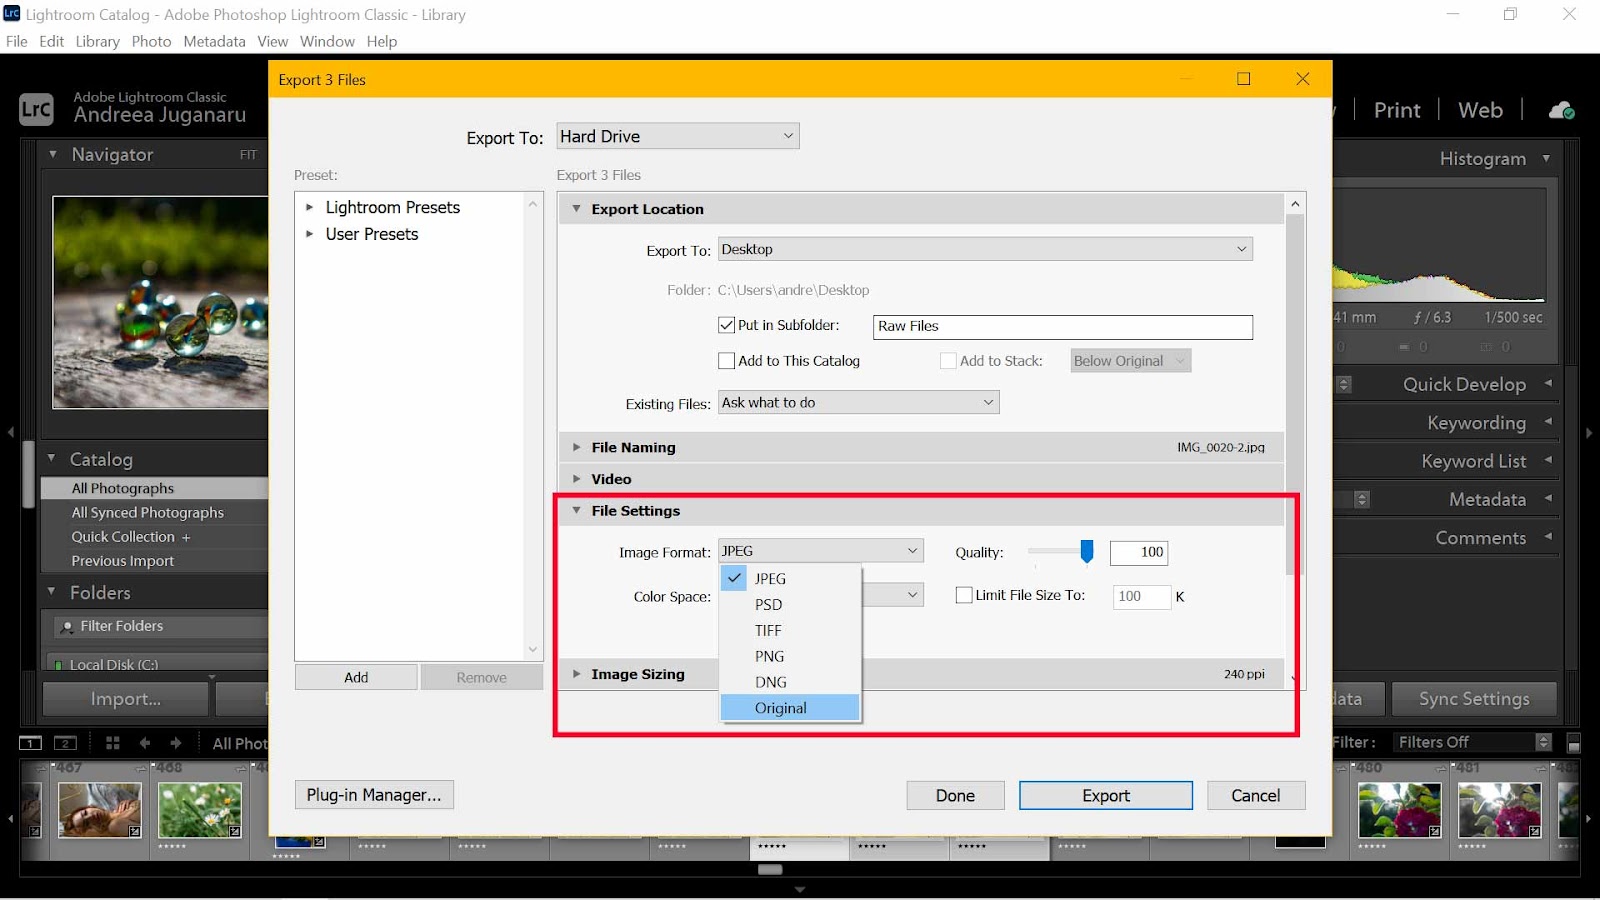Viewport: 1600px width, 900px height.
Task: Select Original image format
Action: [790, 708]
